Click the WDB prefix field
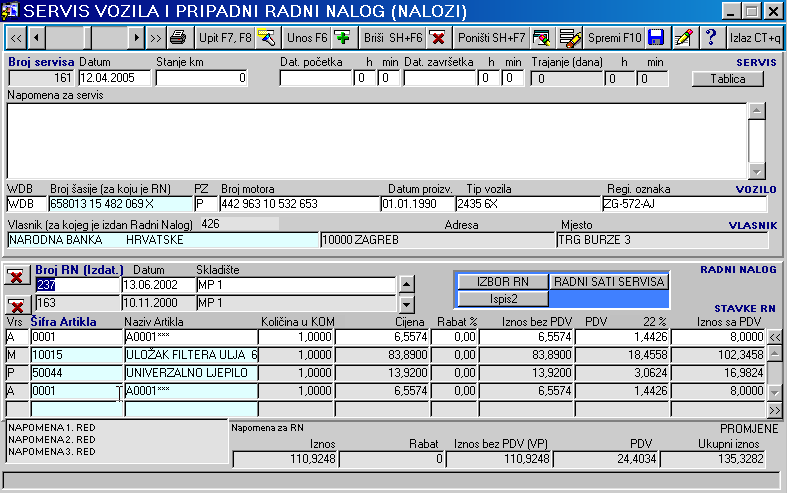Screen dimensions: 787x493 pos(27,204)
